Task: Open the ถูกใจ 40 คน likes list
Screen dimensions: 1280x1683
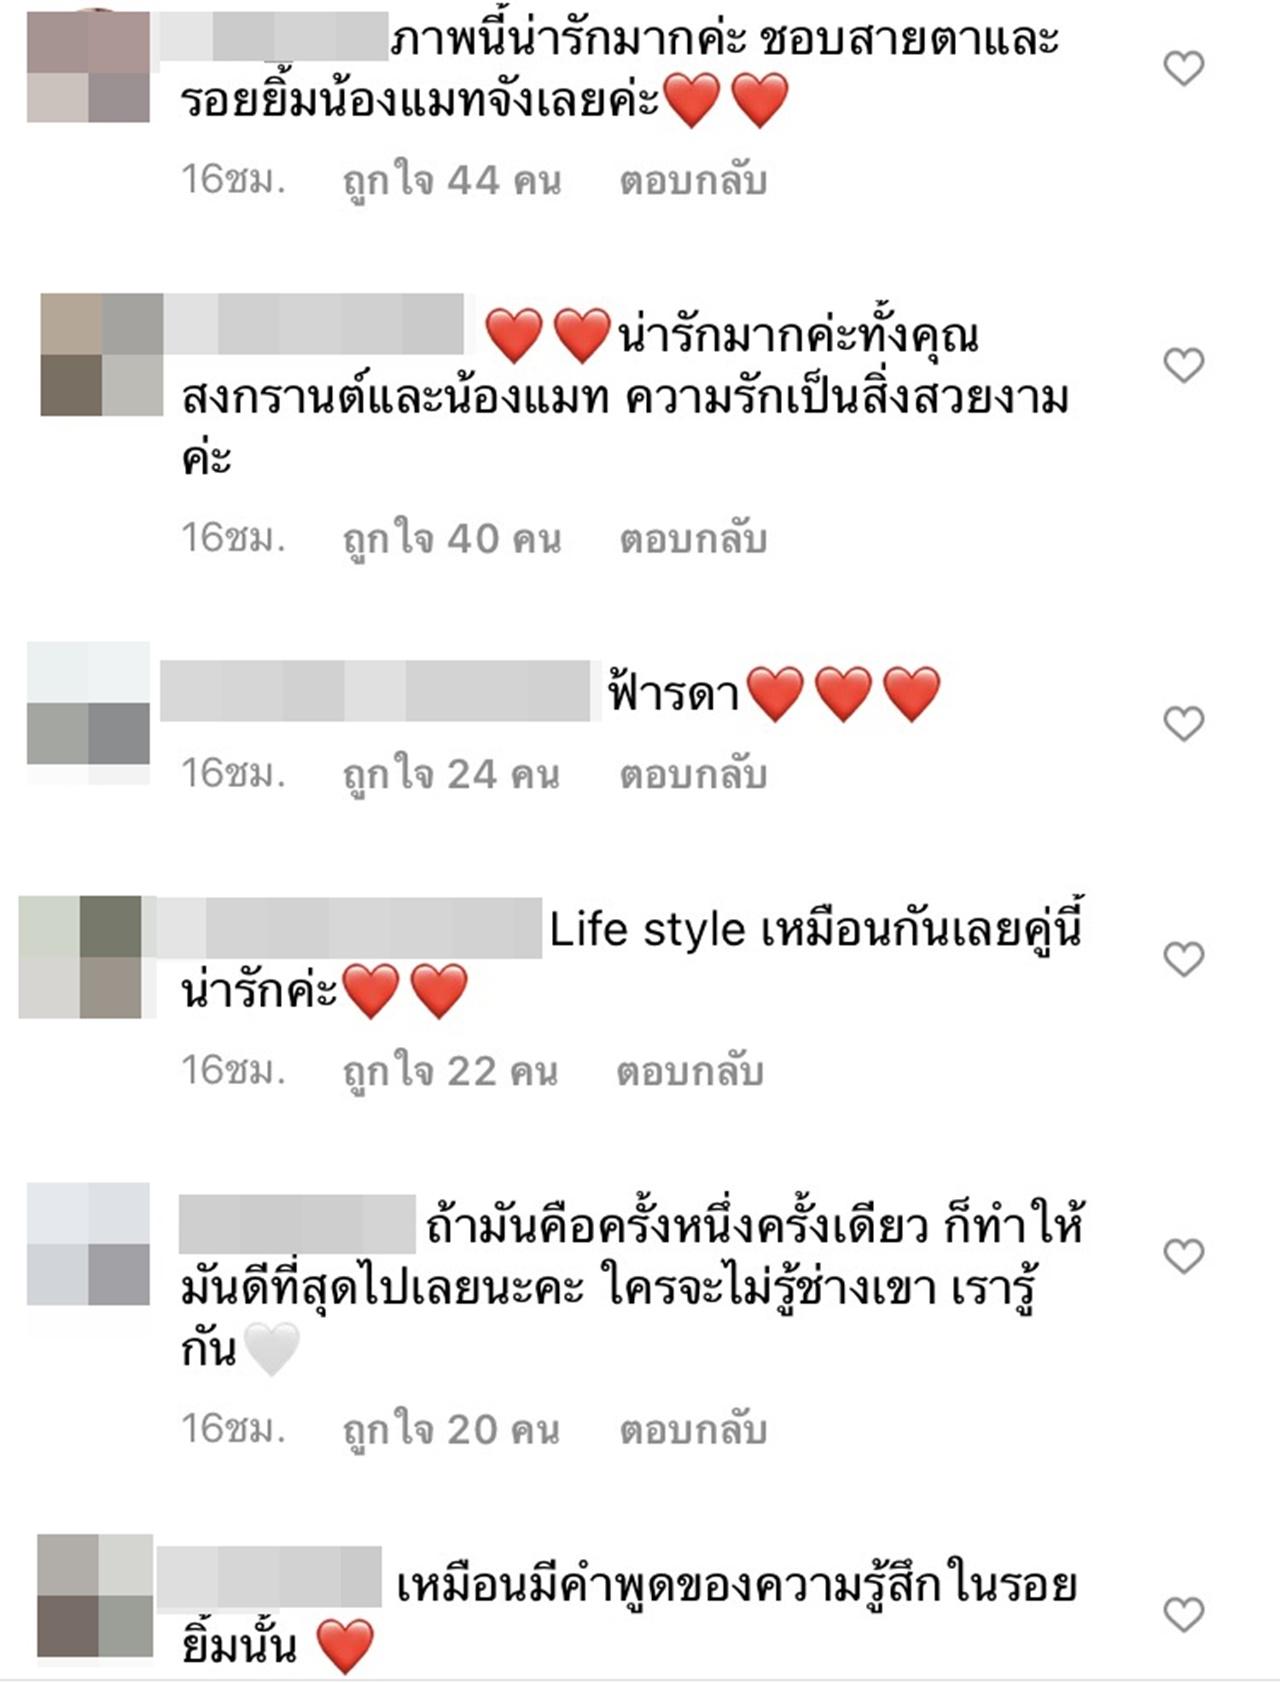Action: (x=452, y=539)
